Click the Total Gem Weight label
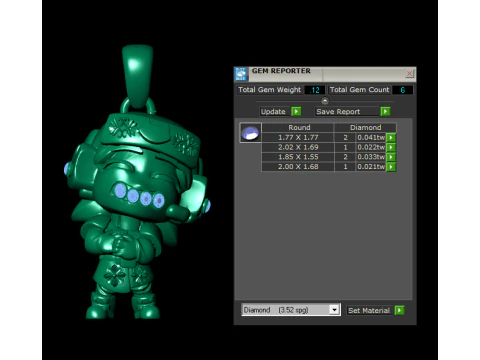Image resolution: width=480 pixels, height=360 pixels. tap(269, 90)
